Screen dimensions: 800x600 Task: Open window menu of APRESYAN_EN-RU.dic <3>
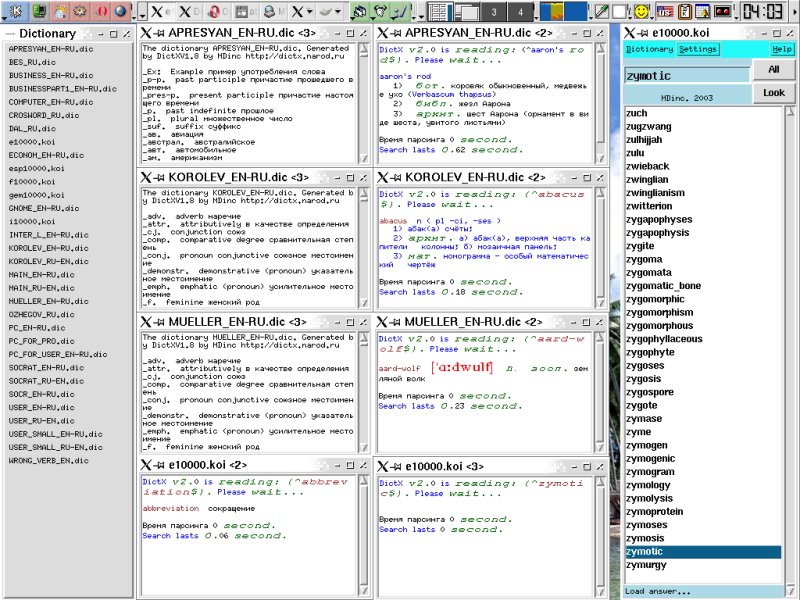pyautogui.click(x=145, y=33)
